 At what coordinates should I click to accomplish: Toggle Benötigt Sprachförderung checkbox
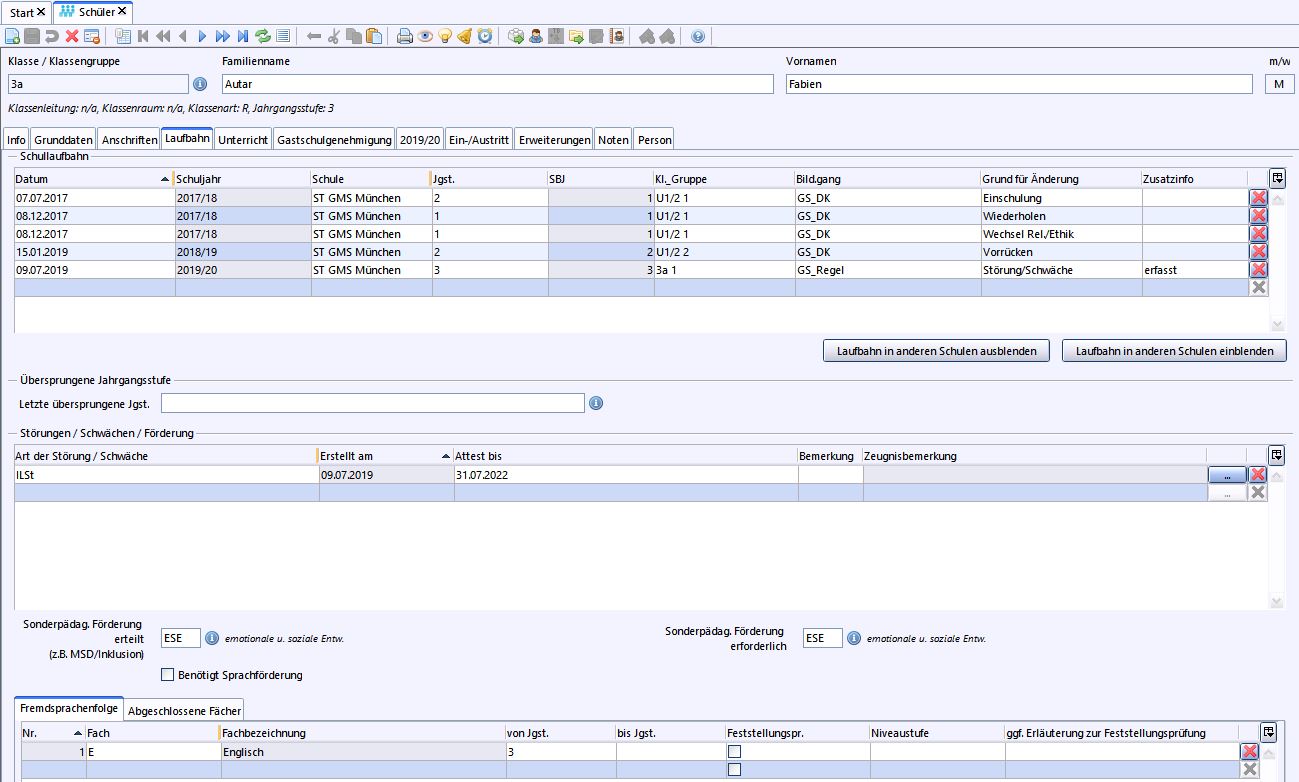coord(168,675)
